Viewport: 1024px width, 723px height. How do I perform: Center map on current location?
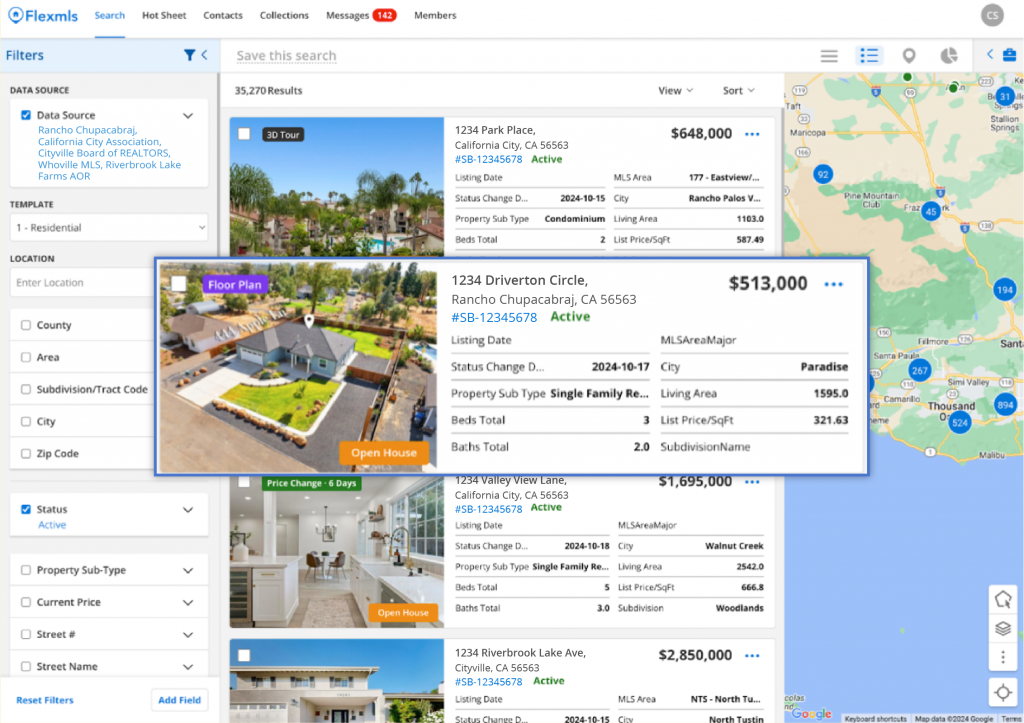[x=1002, y=692]
